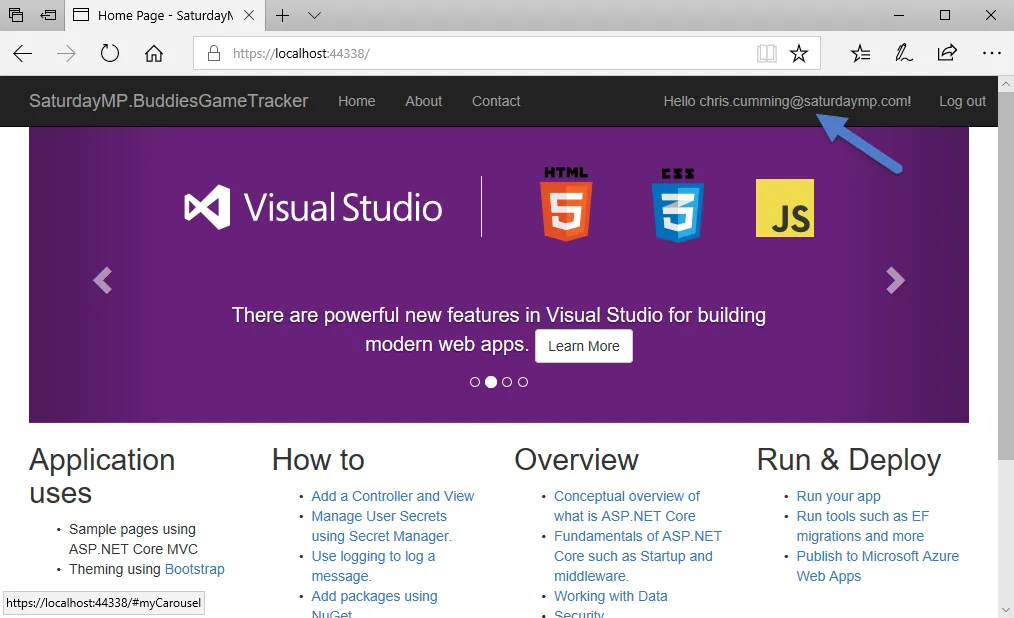Screen dimensions: 1014x618
Task: Click the 'How to' heading
Action: (x=318, y=460)
